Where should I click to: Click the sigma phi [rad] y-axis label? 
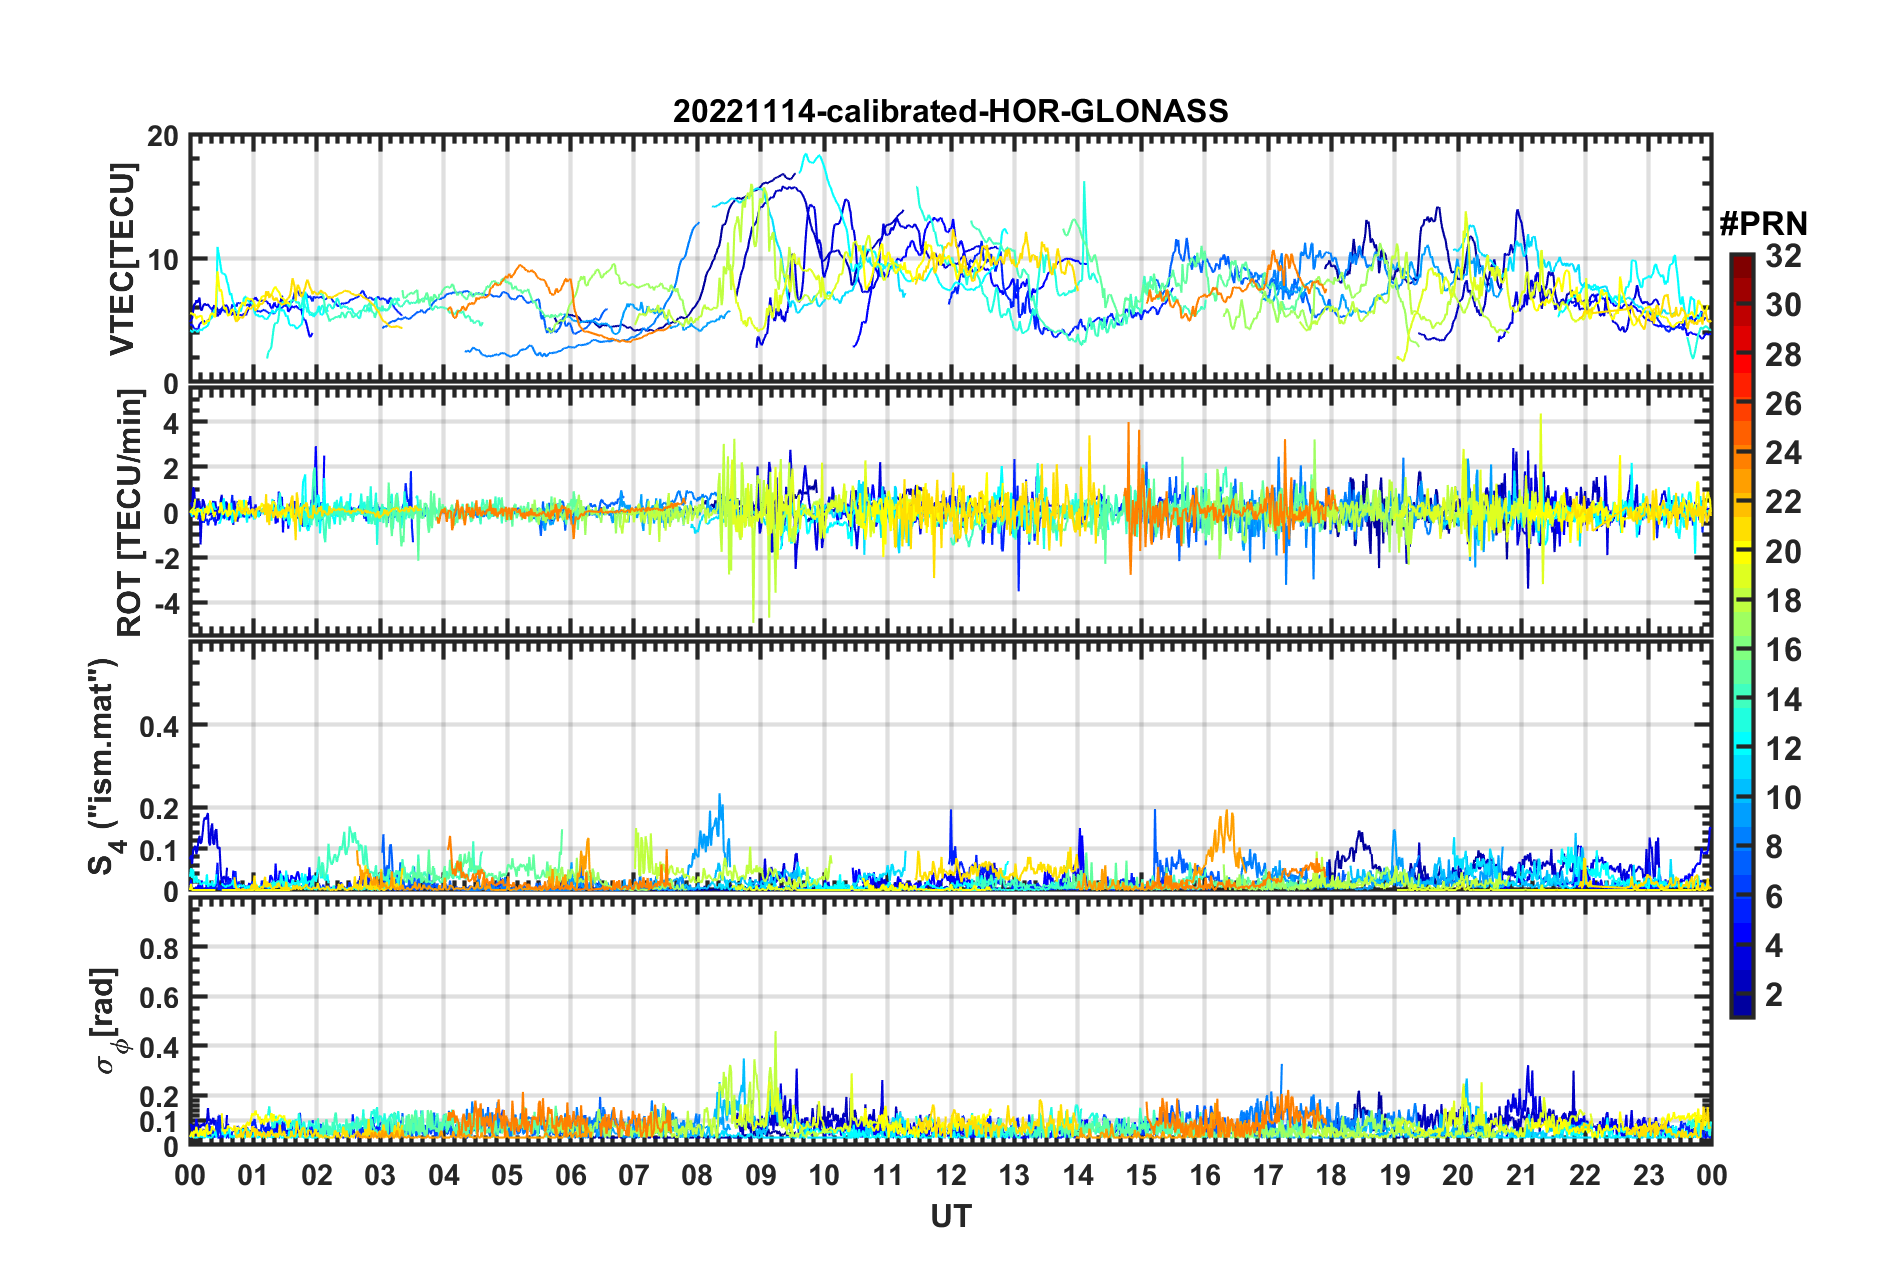pos(108,1021)
